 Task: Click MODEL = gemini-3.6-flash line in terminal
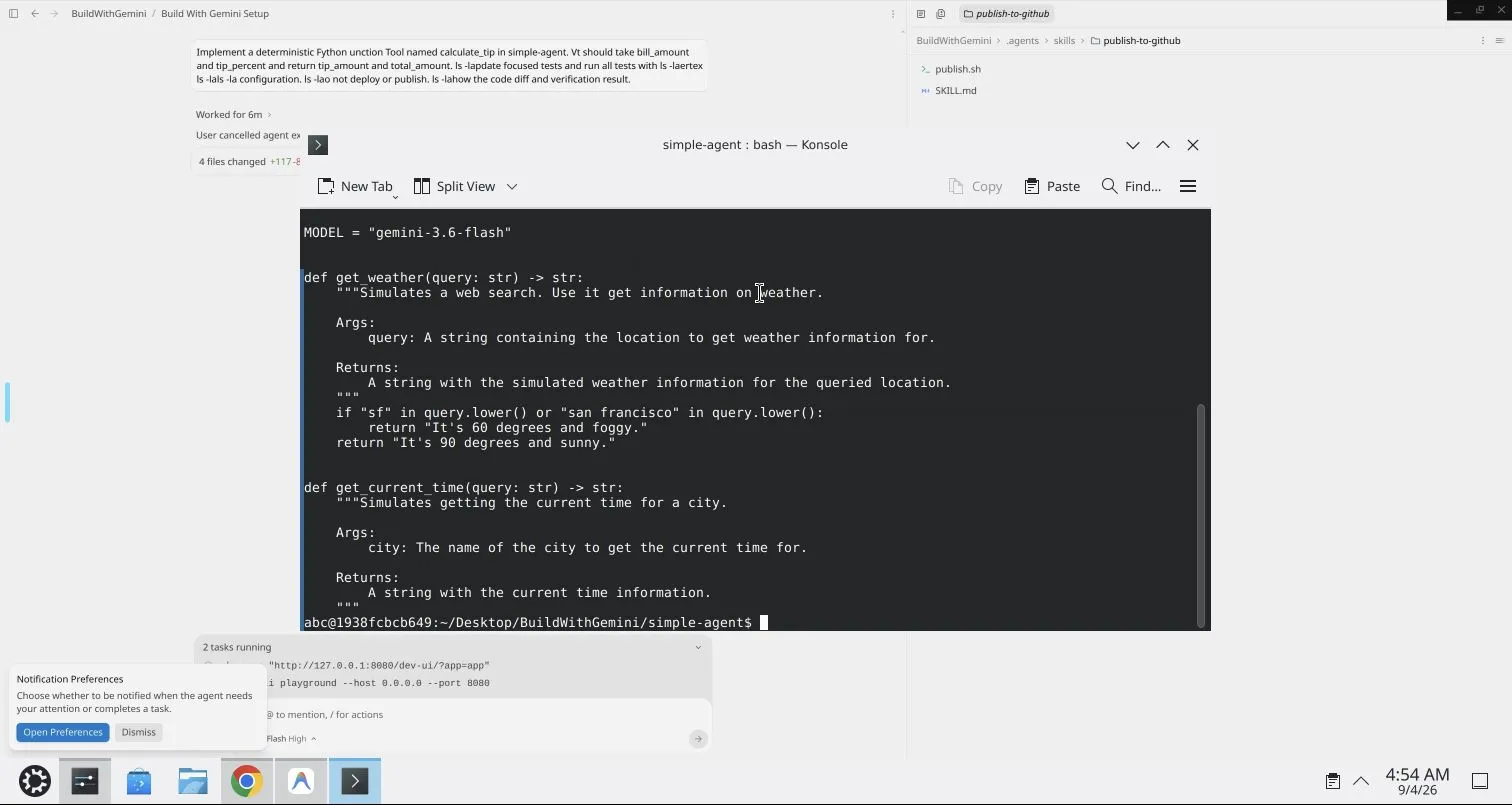point(408,233)
